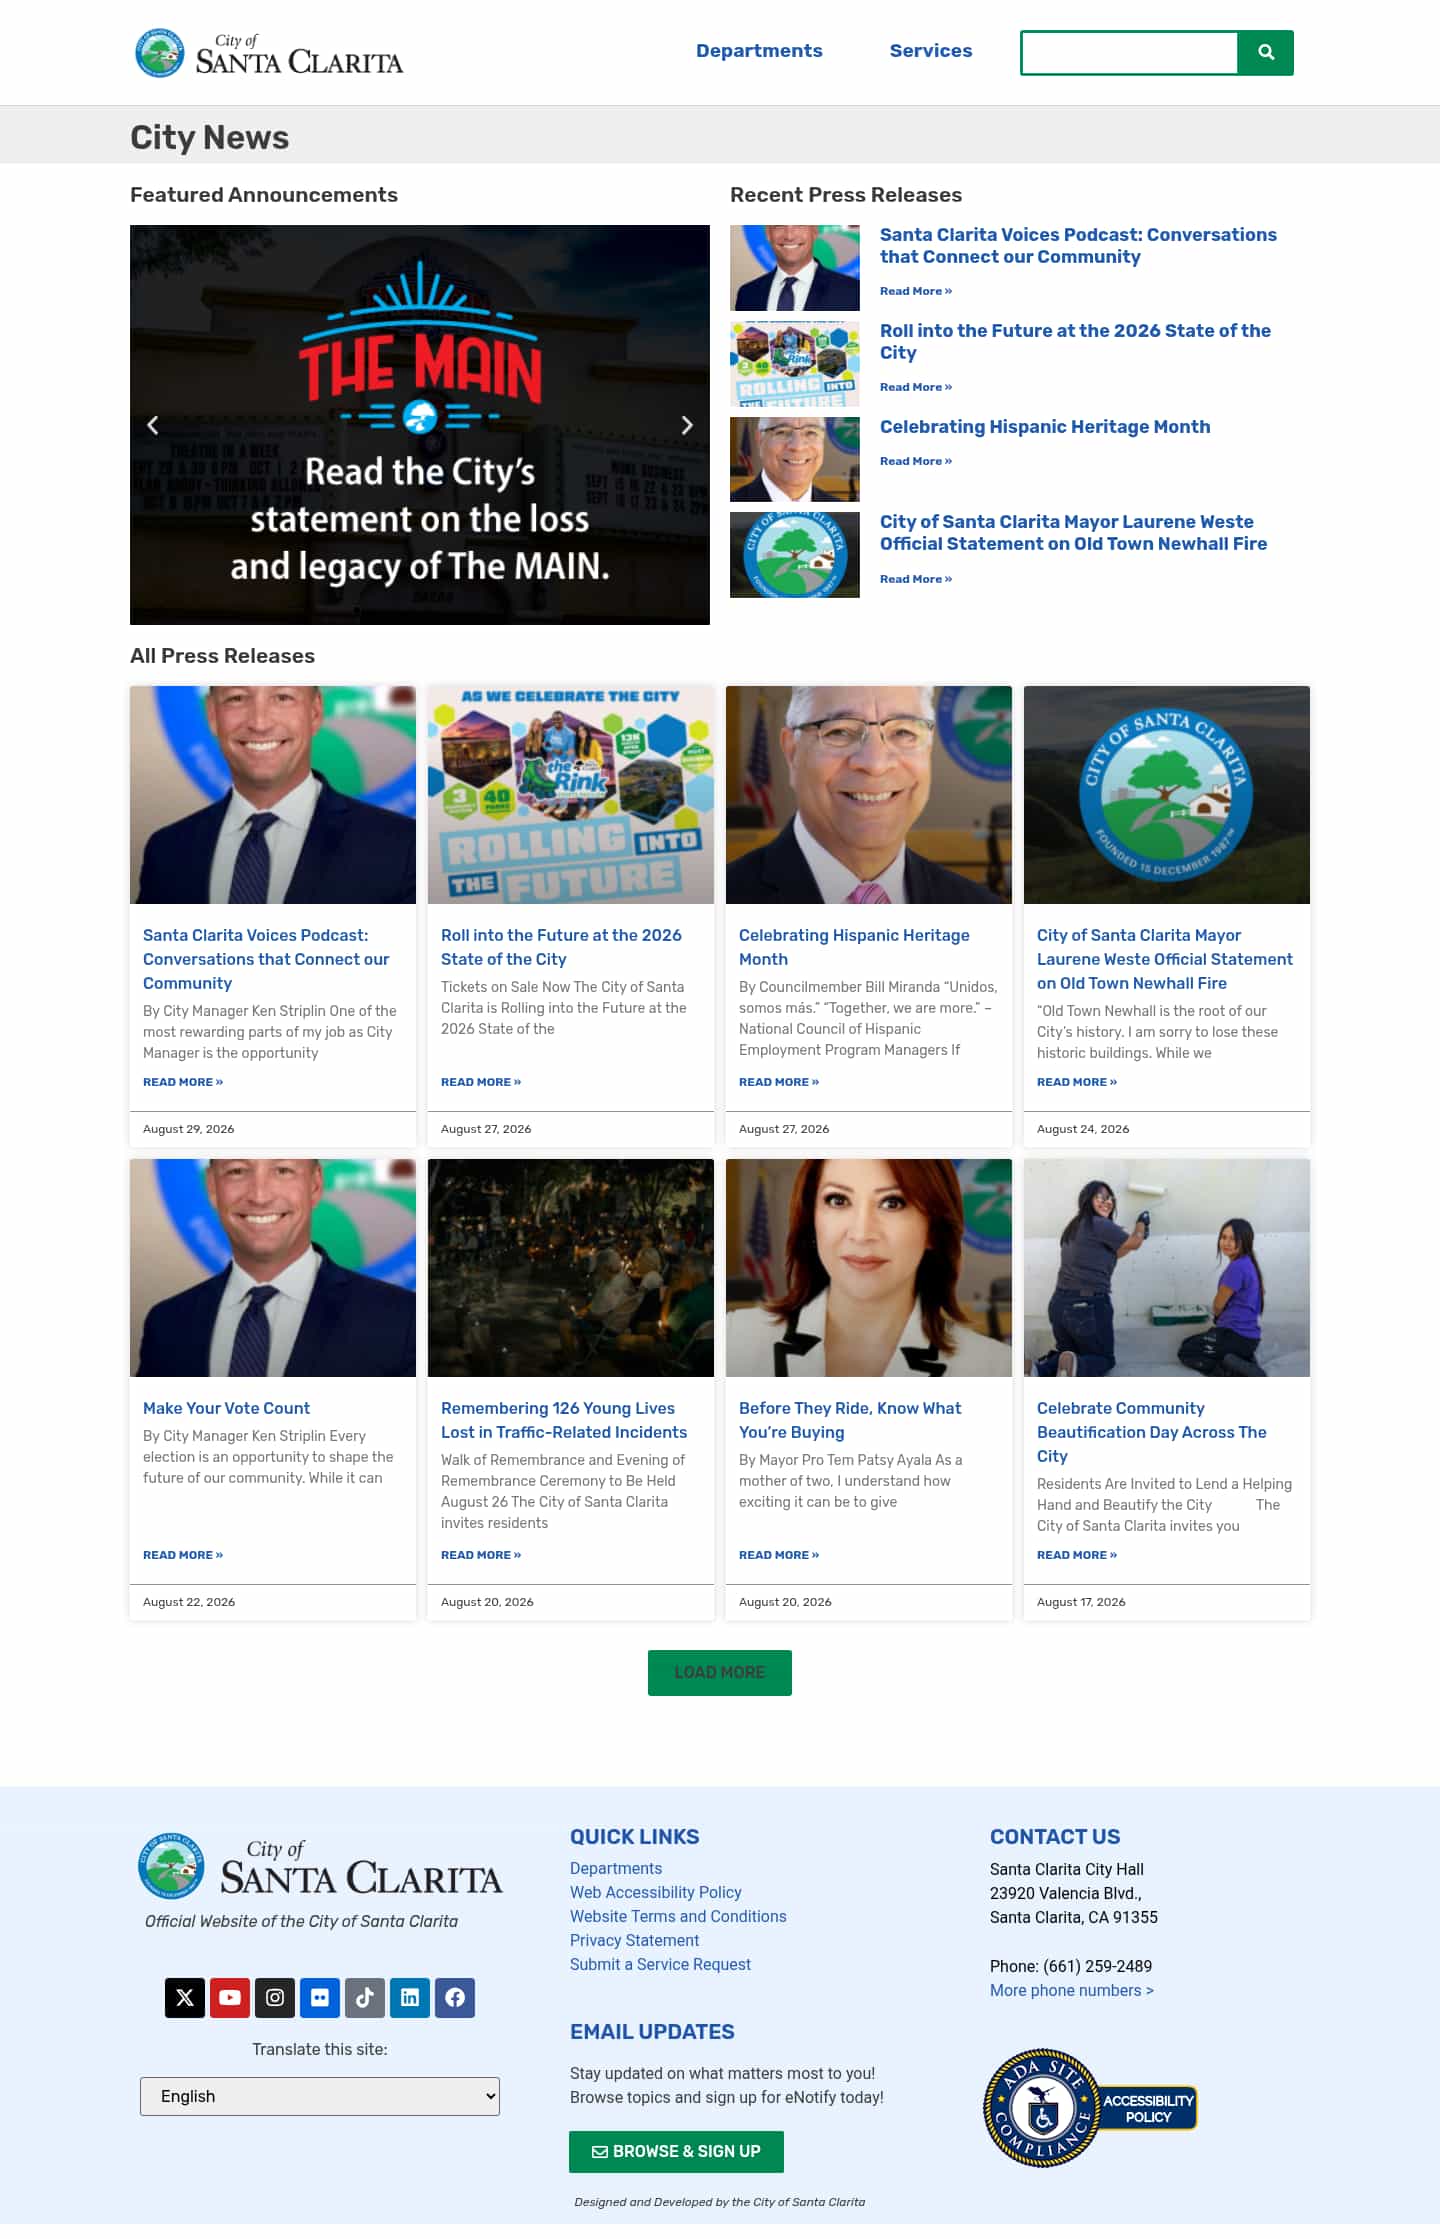Viewport: 1440px width, 2239px height.
Task: Open the Instagram social icon
Action: (x=275, y=1997)
